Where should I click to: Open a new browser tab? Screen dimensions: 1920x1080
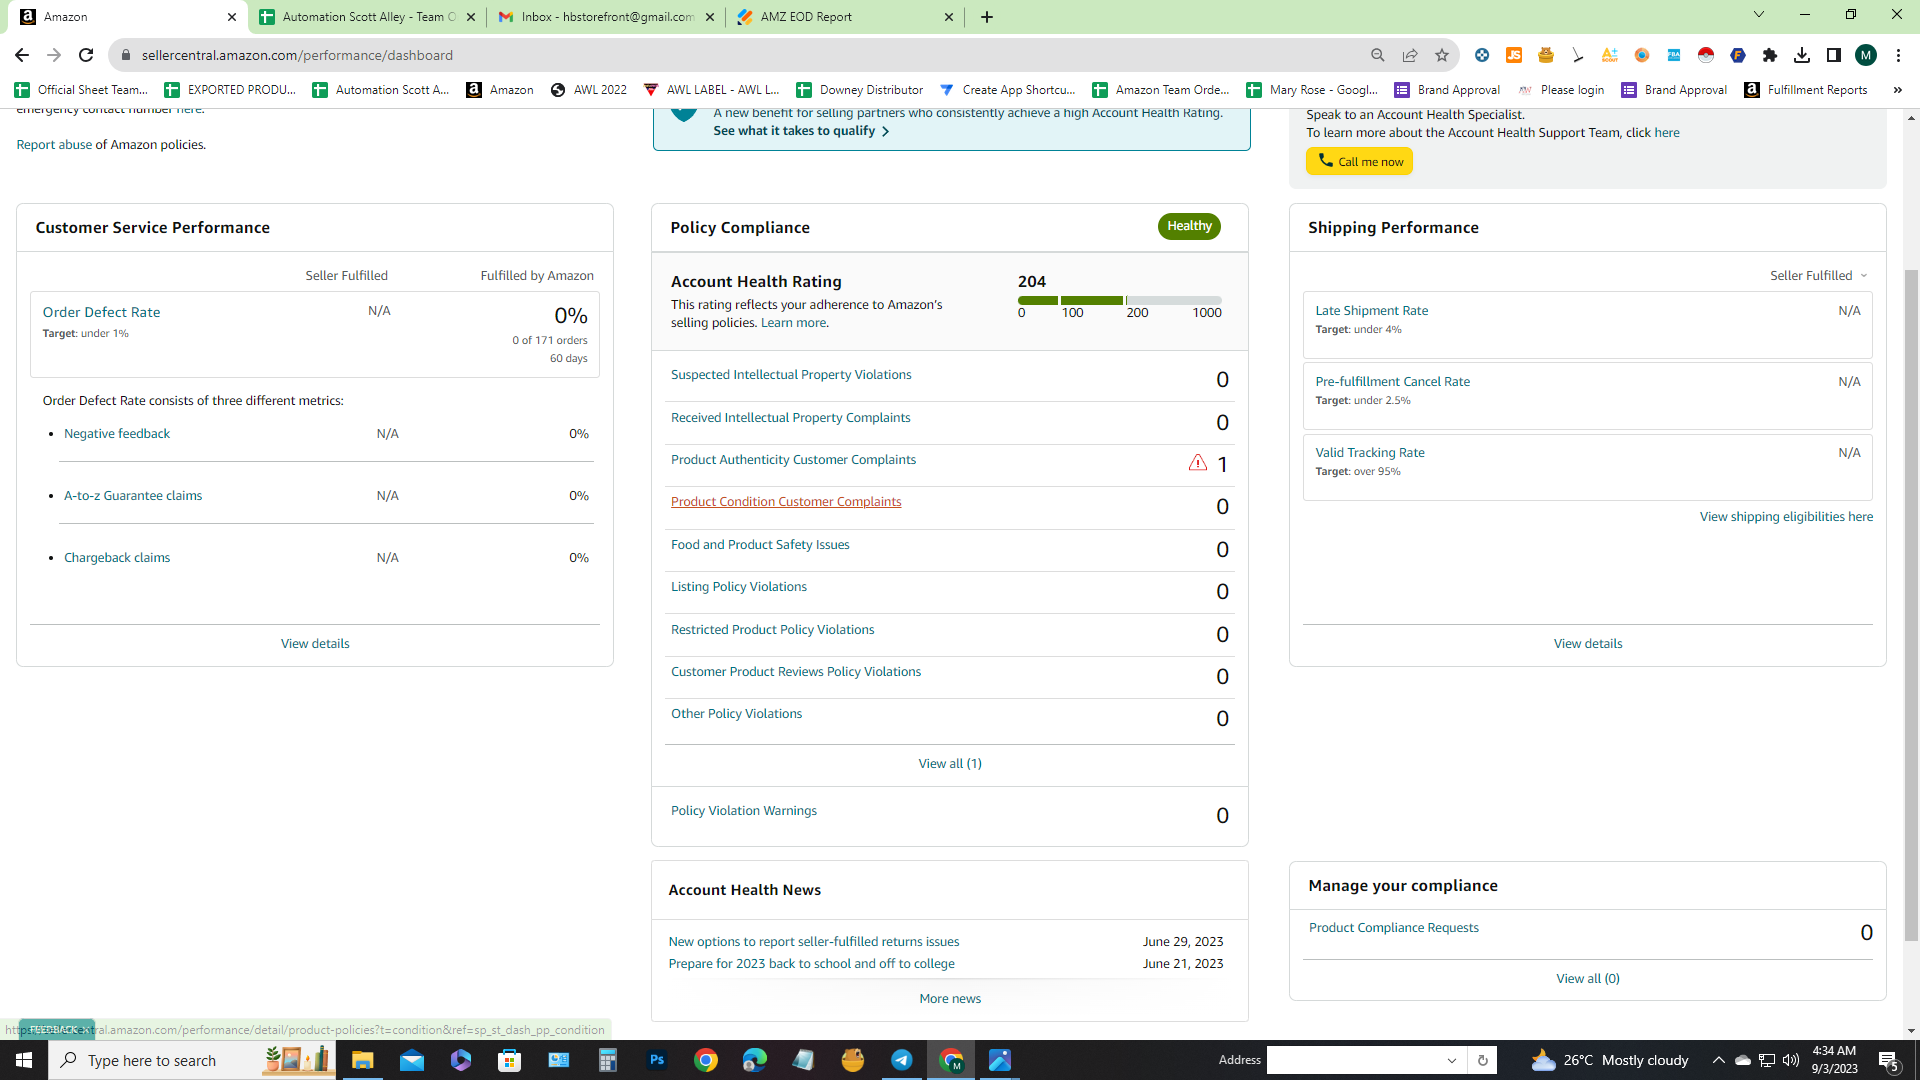click(x=987, y=17)
